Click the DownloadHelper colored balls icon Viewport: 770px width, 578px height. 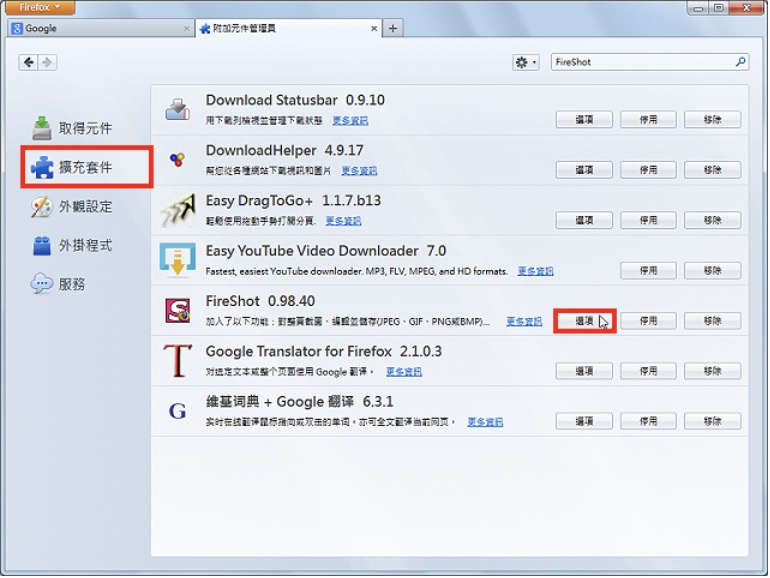click(177, 159)
